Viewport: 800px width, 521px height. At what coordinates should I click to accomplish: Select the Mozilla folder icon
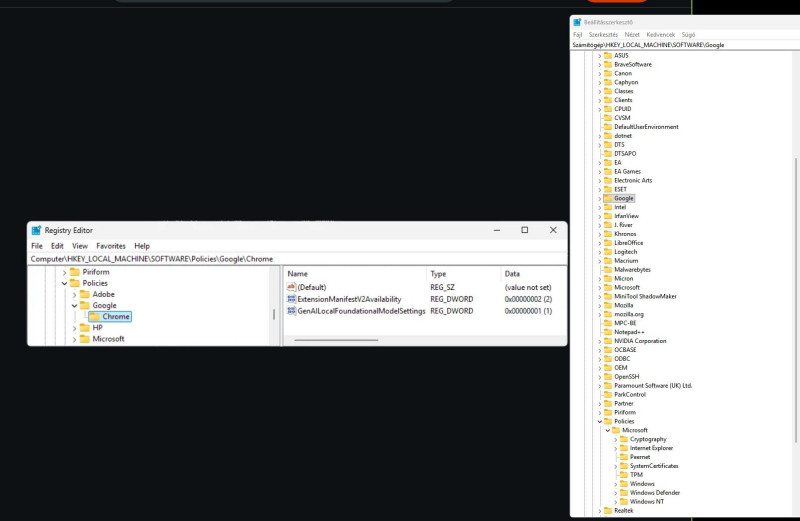coord(608,305)
